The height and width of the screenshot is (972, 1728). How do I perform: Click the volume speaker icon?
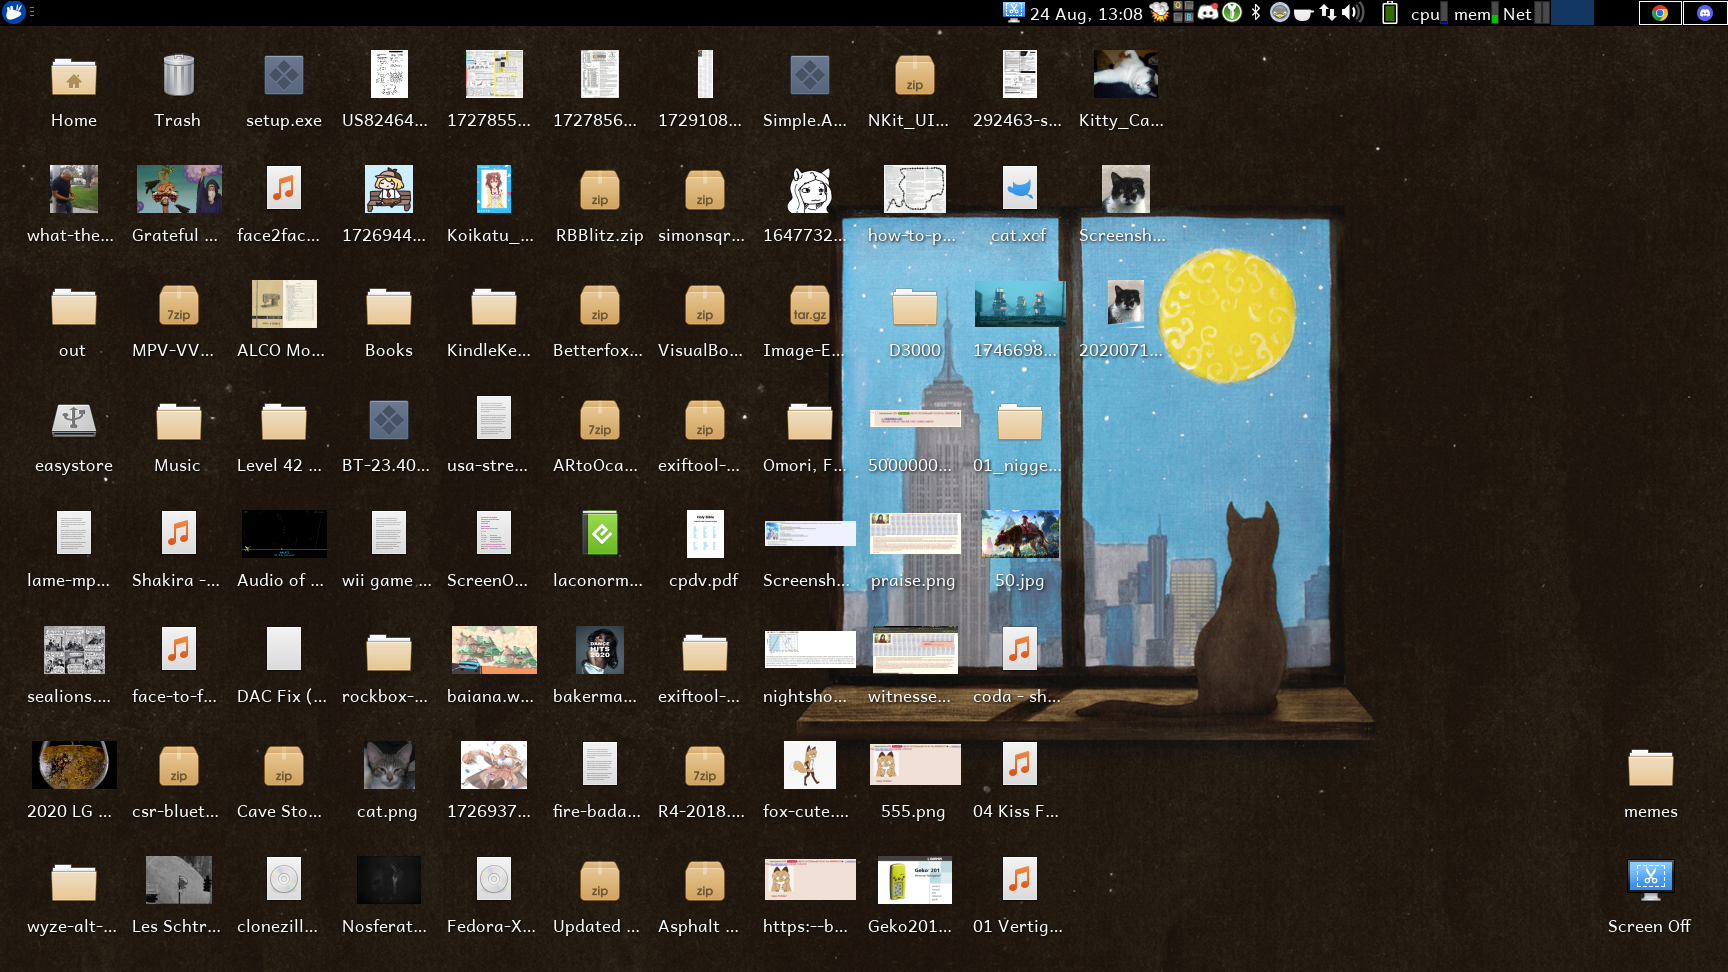(x=1352, y=13)
